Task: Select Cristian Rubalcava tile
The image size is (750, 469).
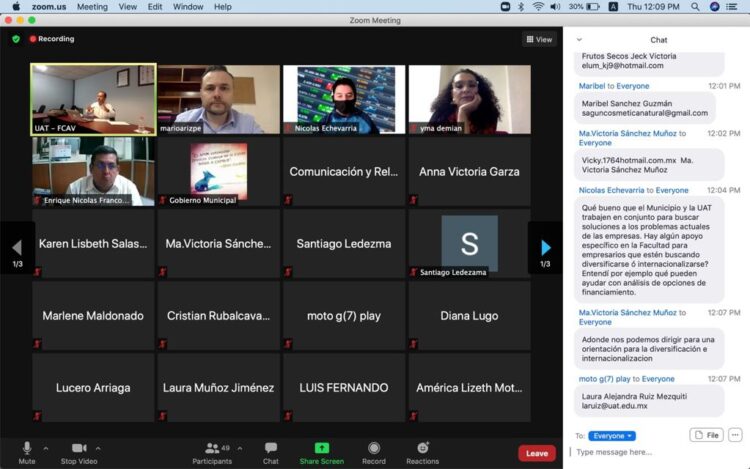Action: point(219,316)
